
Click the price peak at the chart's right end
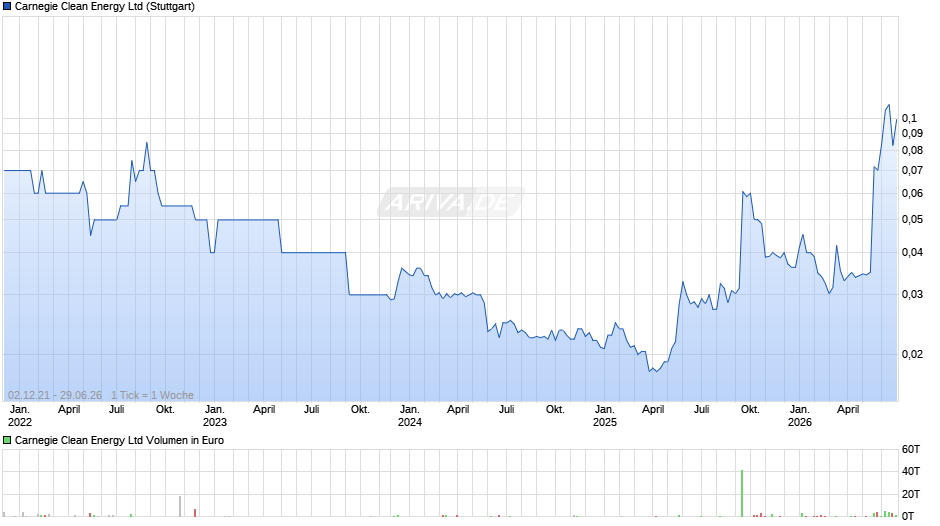(x=888, y=106)
